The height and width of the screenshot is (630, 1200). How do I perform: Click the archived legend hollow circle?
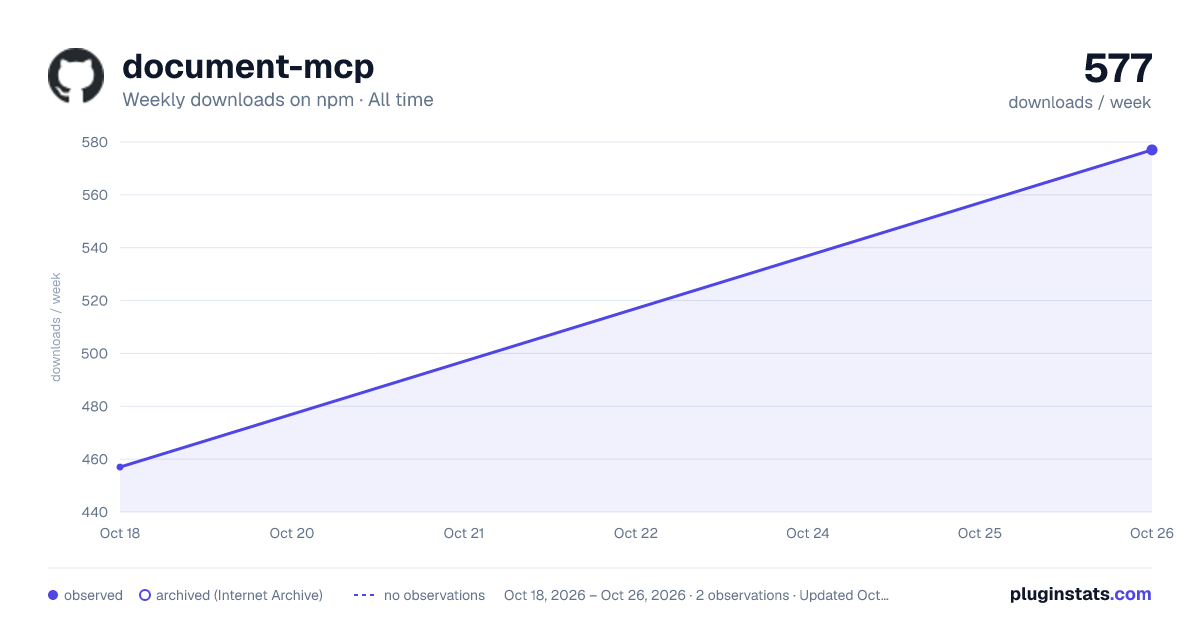145,595
